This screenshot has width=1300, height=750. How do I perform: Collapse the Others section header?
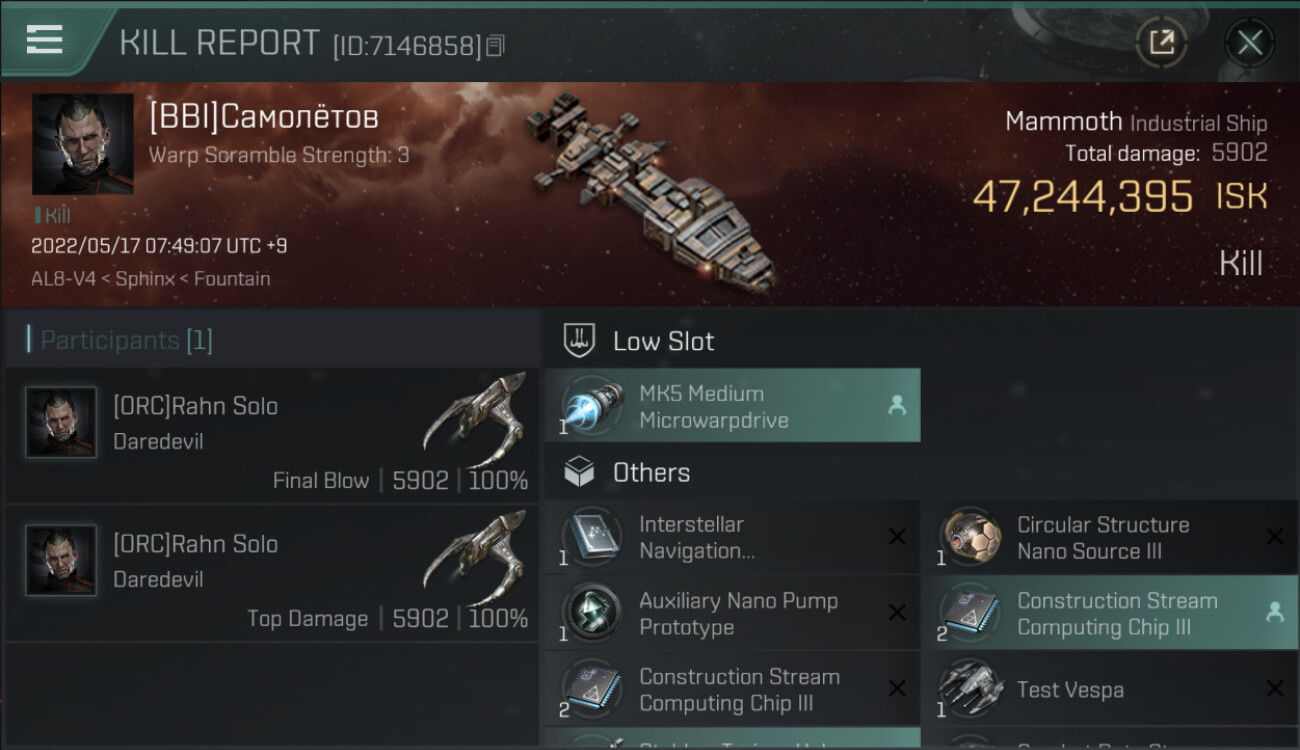pyautogui.click(x=651, y=472)
